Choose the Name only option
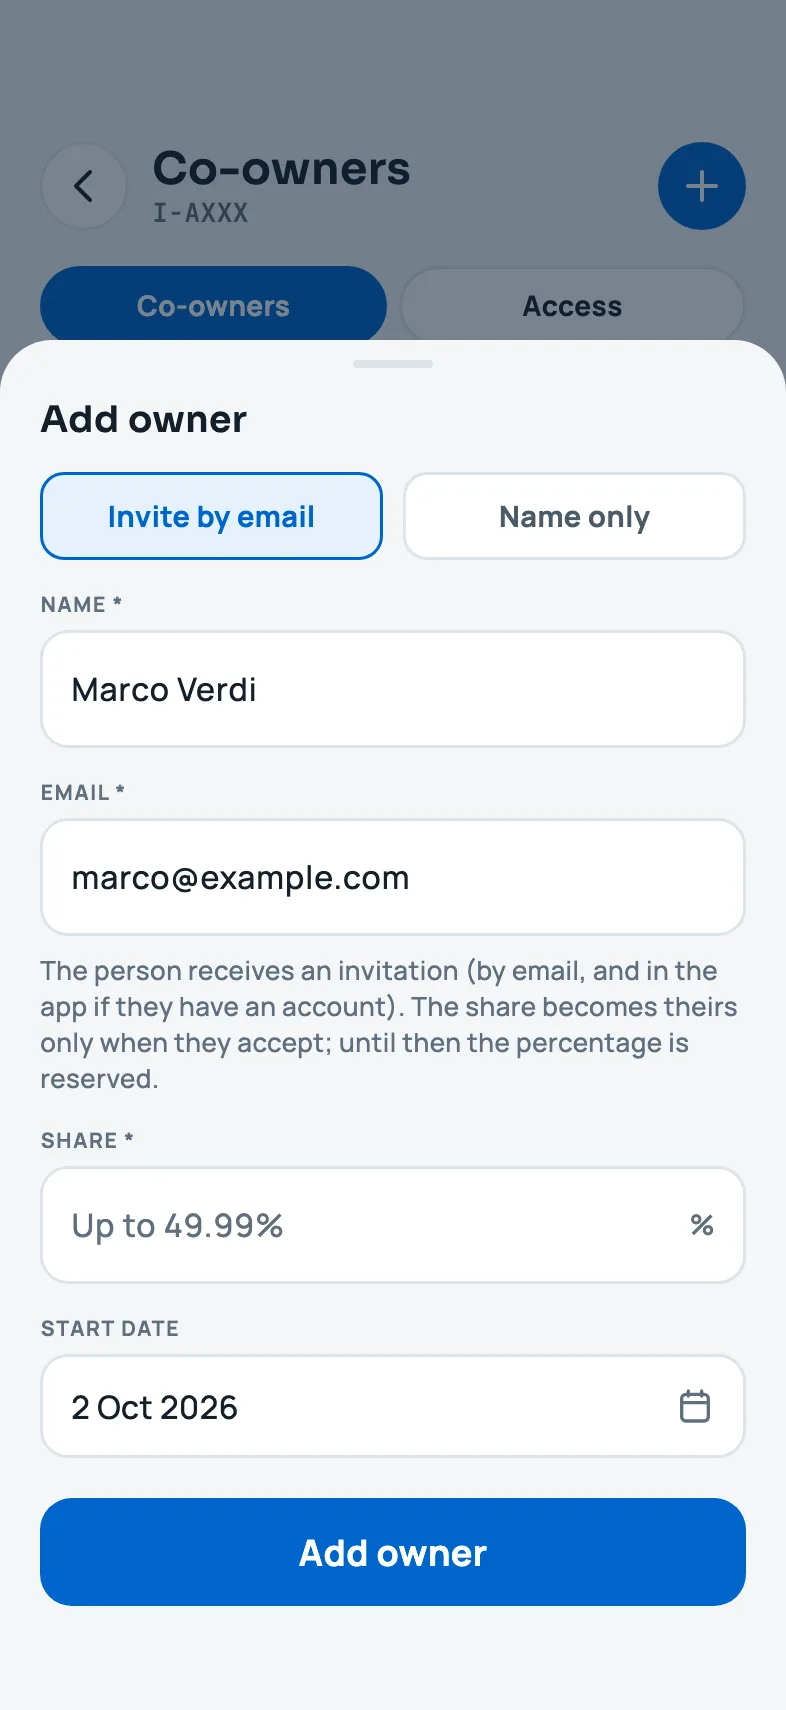Viewport: 786px width, 1710px height. point(574,516)
